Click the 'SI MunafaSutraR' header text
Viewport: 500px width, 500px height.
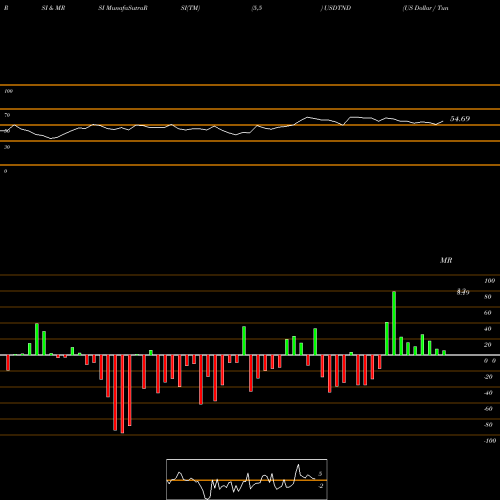click(123, 8)
